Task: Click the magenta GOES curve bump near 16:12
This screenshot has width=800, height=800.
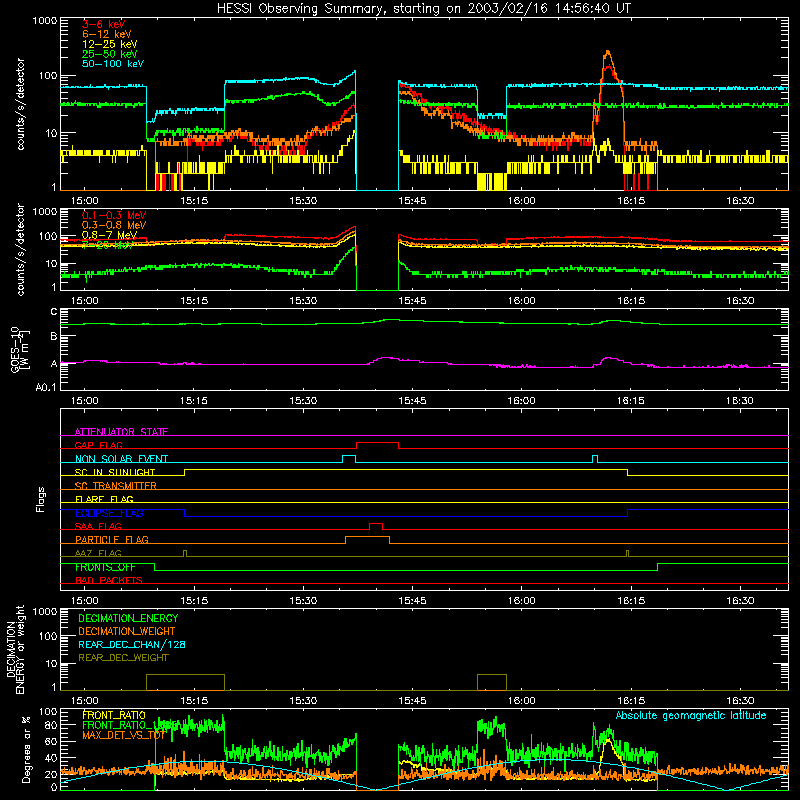Action: pyautogui.click(x=608, y=359)
